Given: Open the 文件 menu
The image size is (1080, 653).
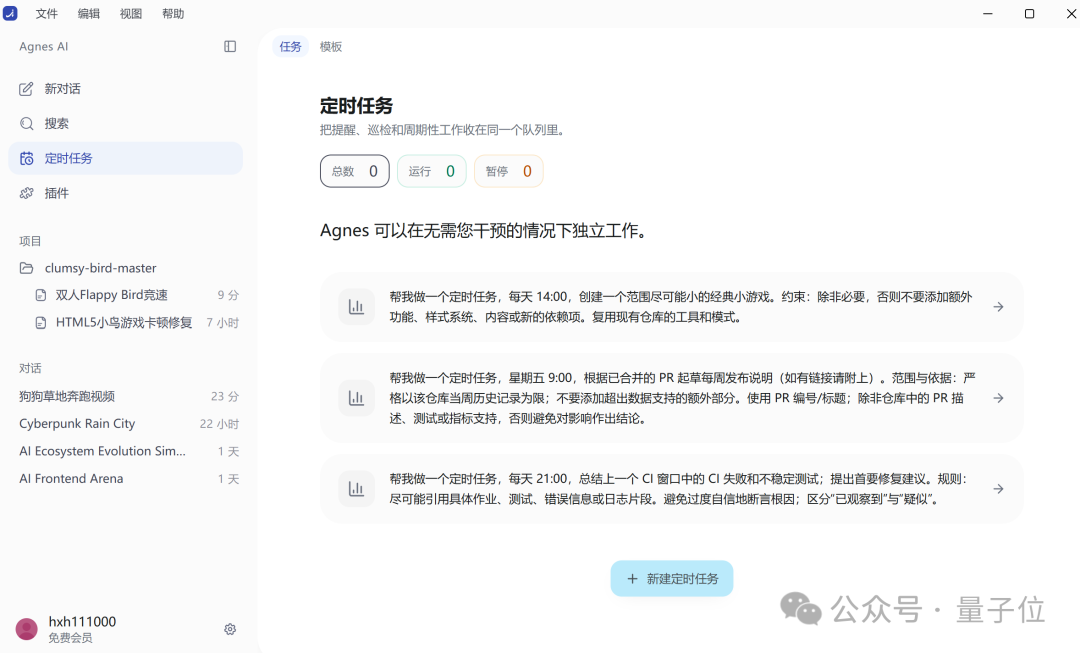Looking at the screenshot, I should tap(47, 14).
